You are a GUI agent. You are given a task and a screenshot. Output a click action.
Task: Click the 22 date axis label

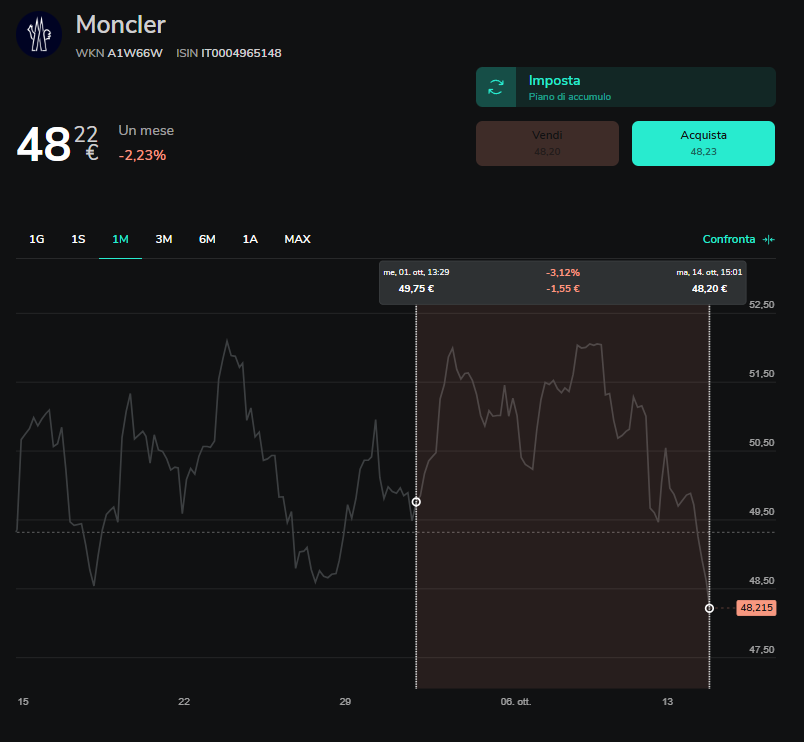click(x=184, y=701)
